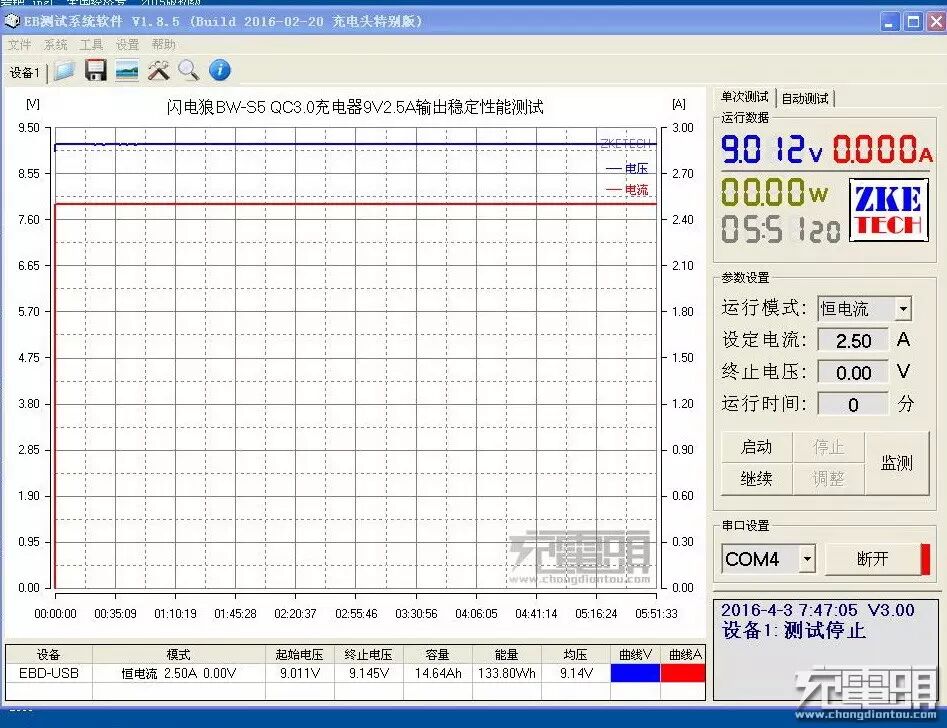Click the 05:51:33 time axis label
947x728 pixels.
pos(656,614)
